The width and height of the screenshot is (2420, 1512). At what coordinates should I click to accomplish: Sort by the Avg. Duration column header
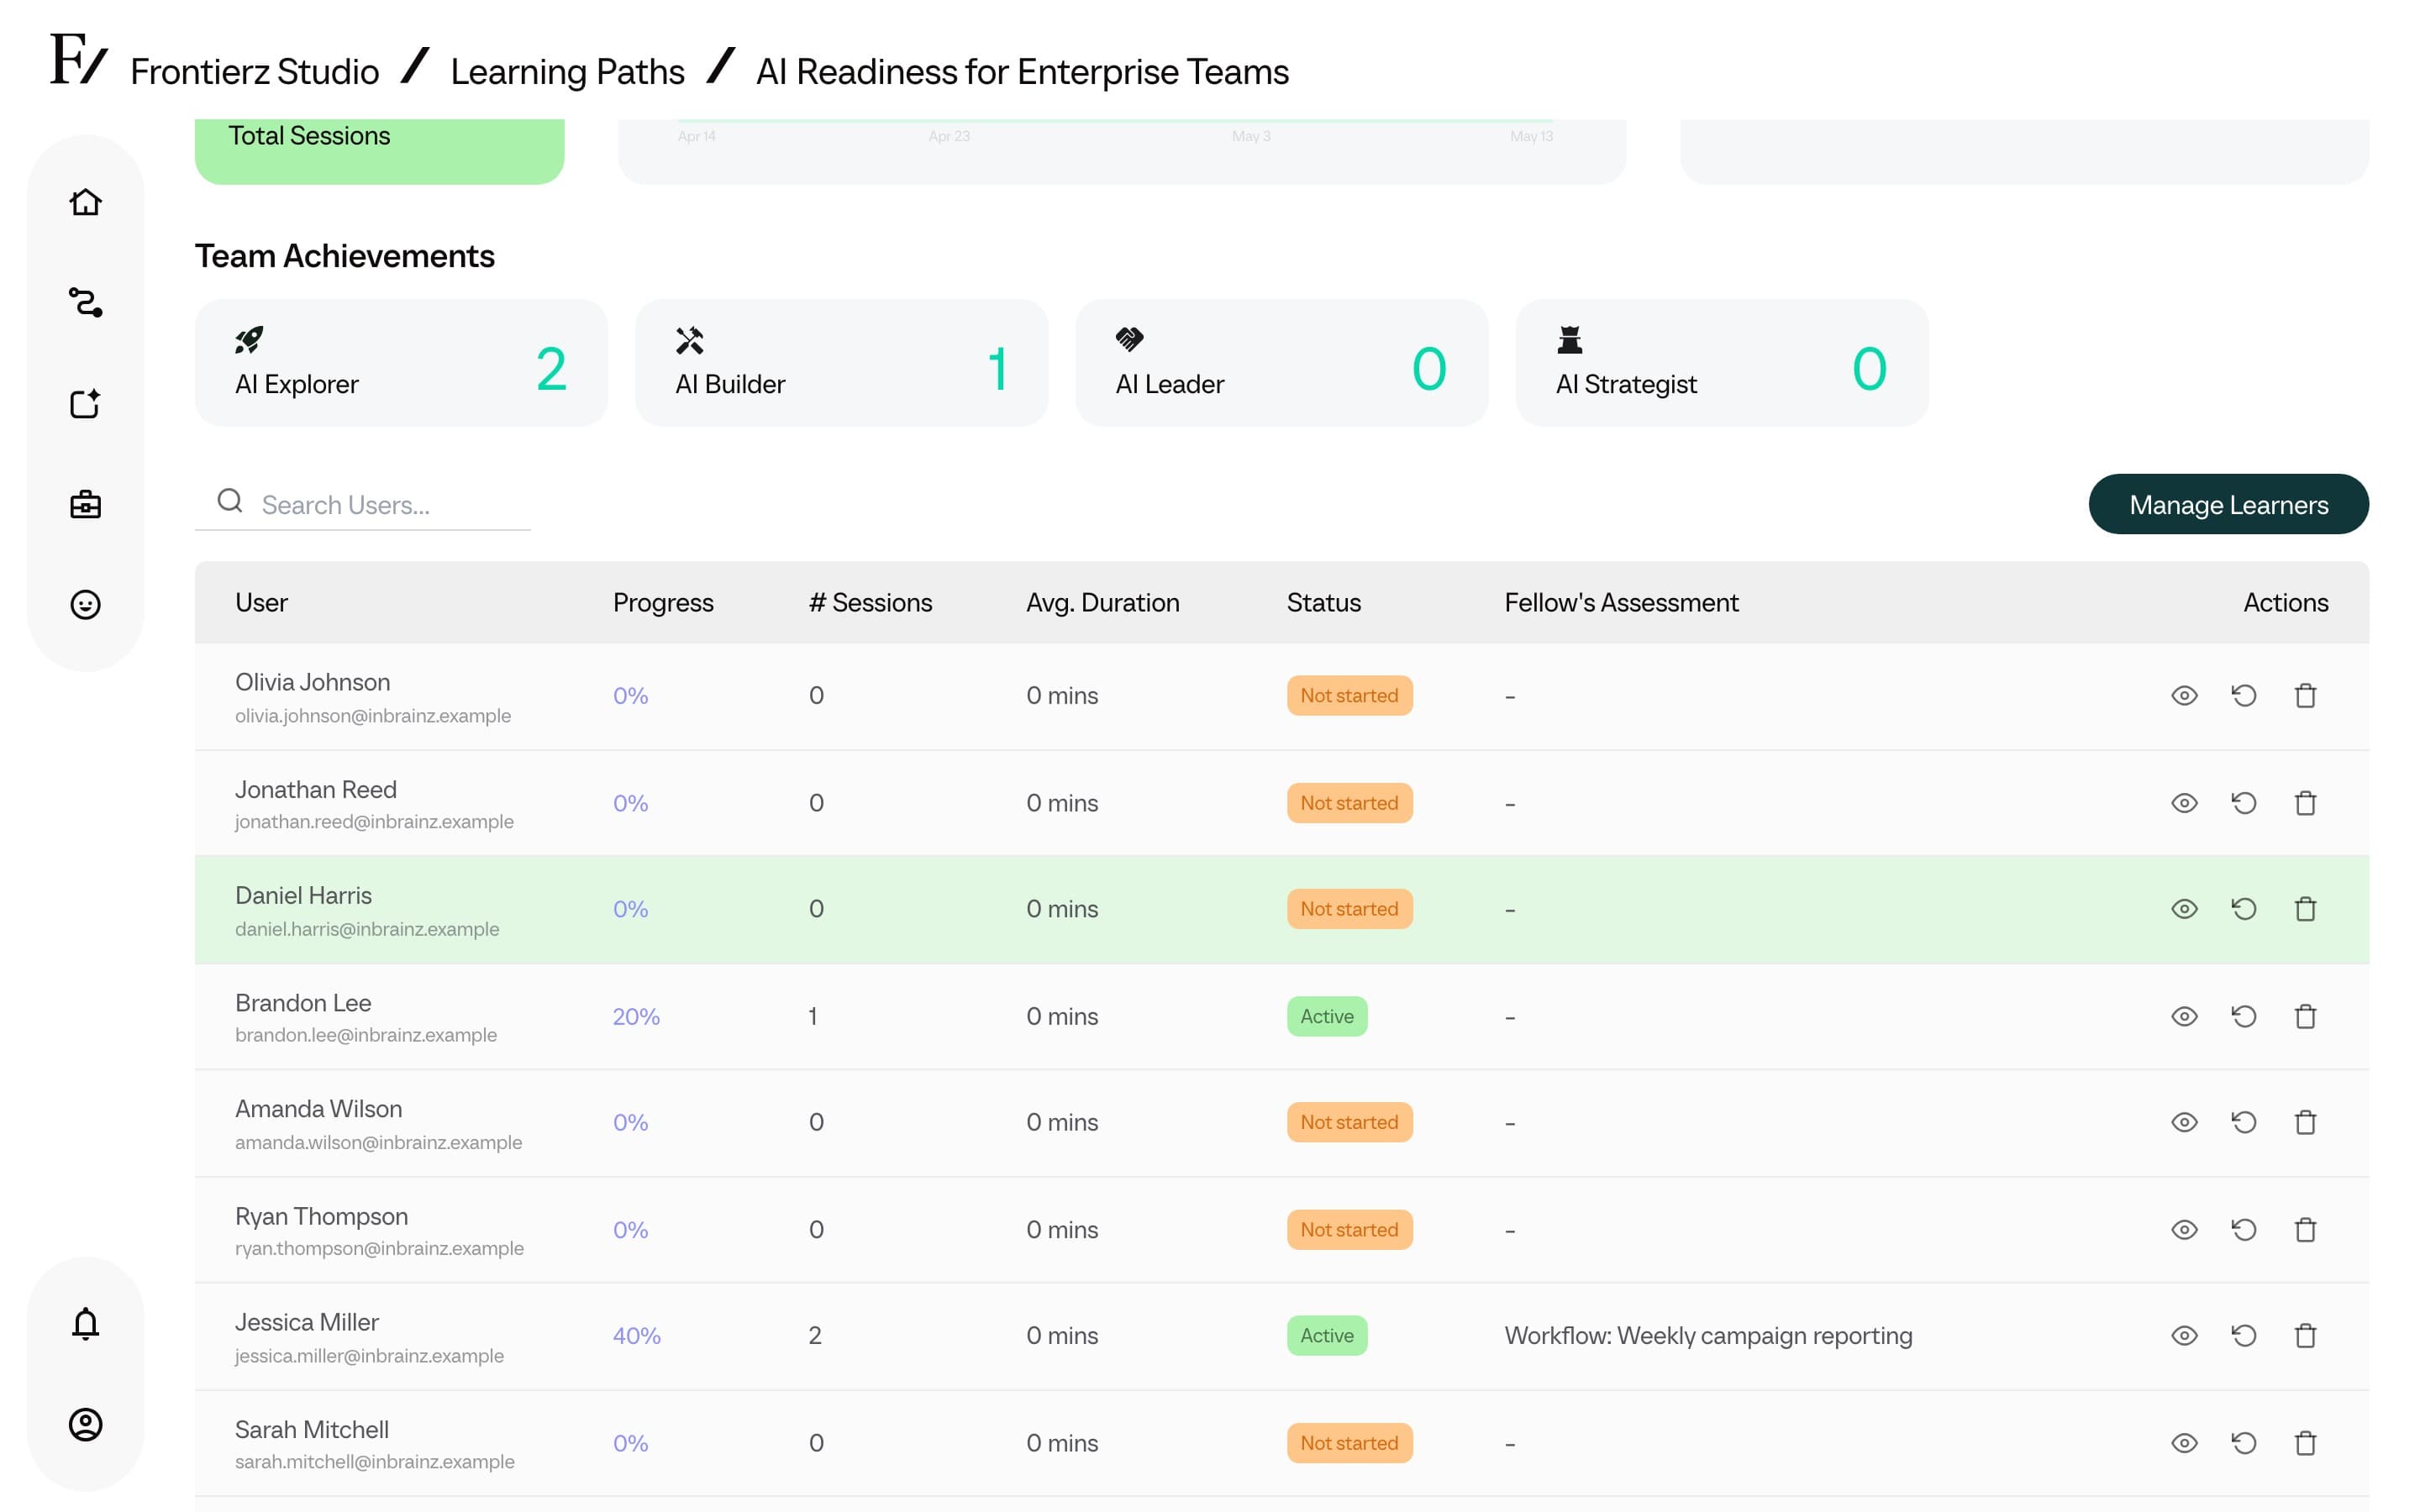(x=1102, y=602)
